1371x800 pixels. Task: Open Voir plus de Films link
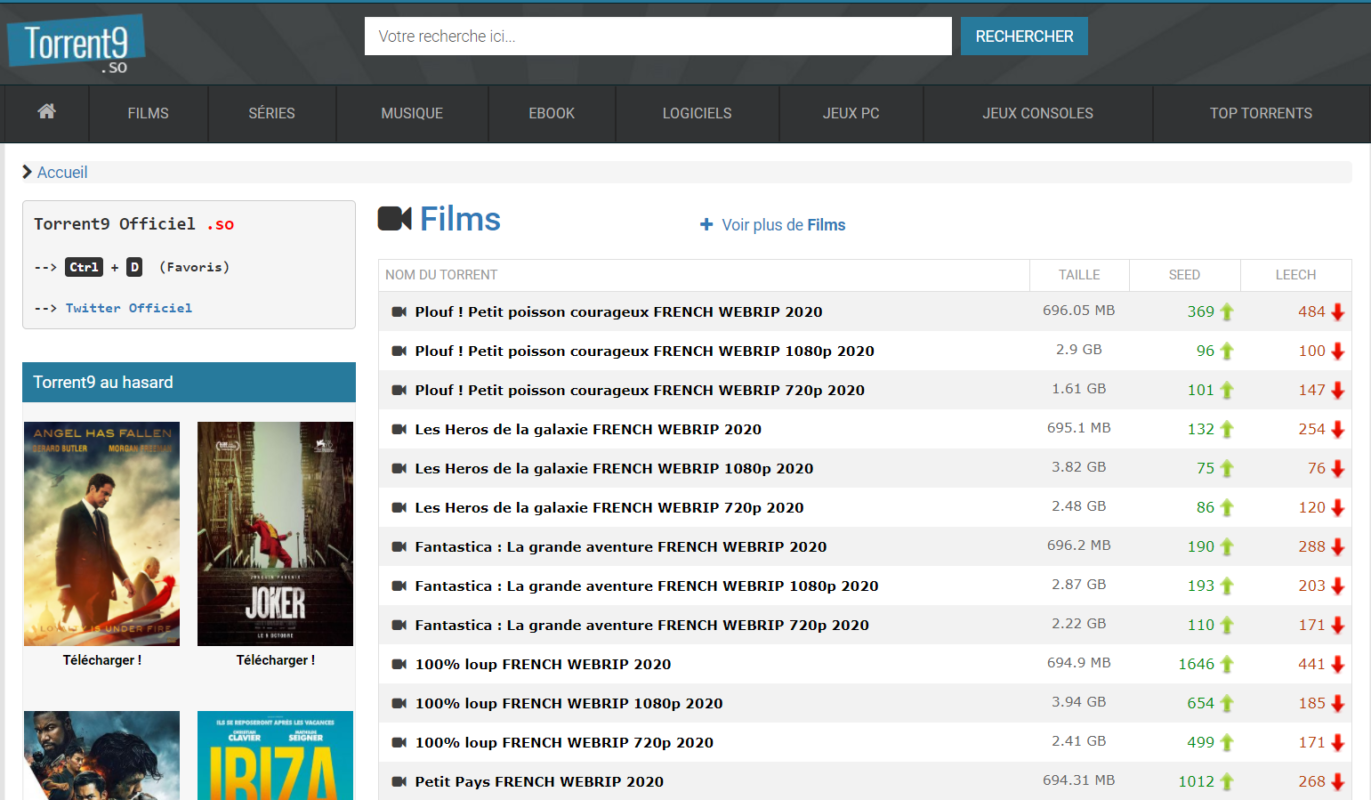(x=784, y=225)
